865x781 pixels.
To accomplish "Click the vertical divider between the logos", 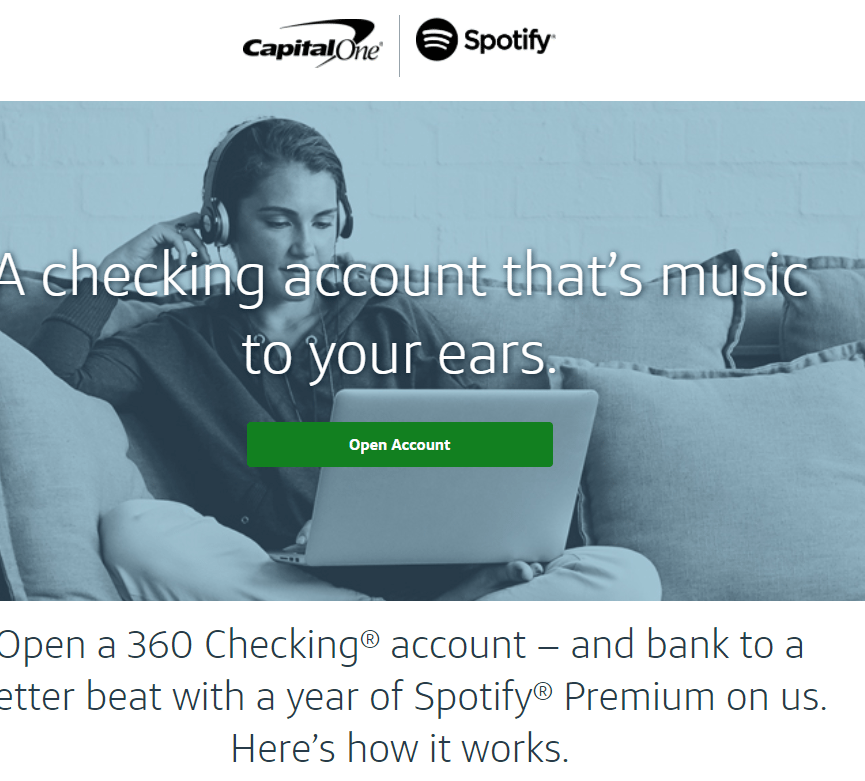I will click(399, 46).
